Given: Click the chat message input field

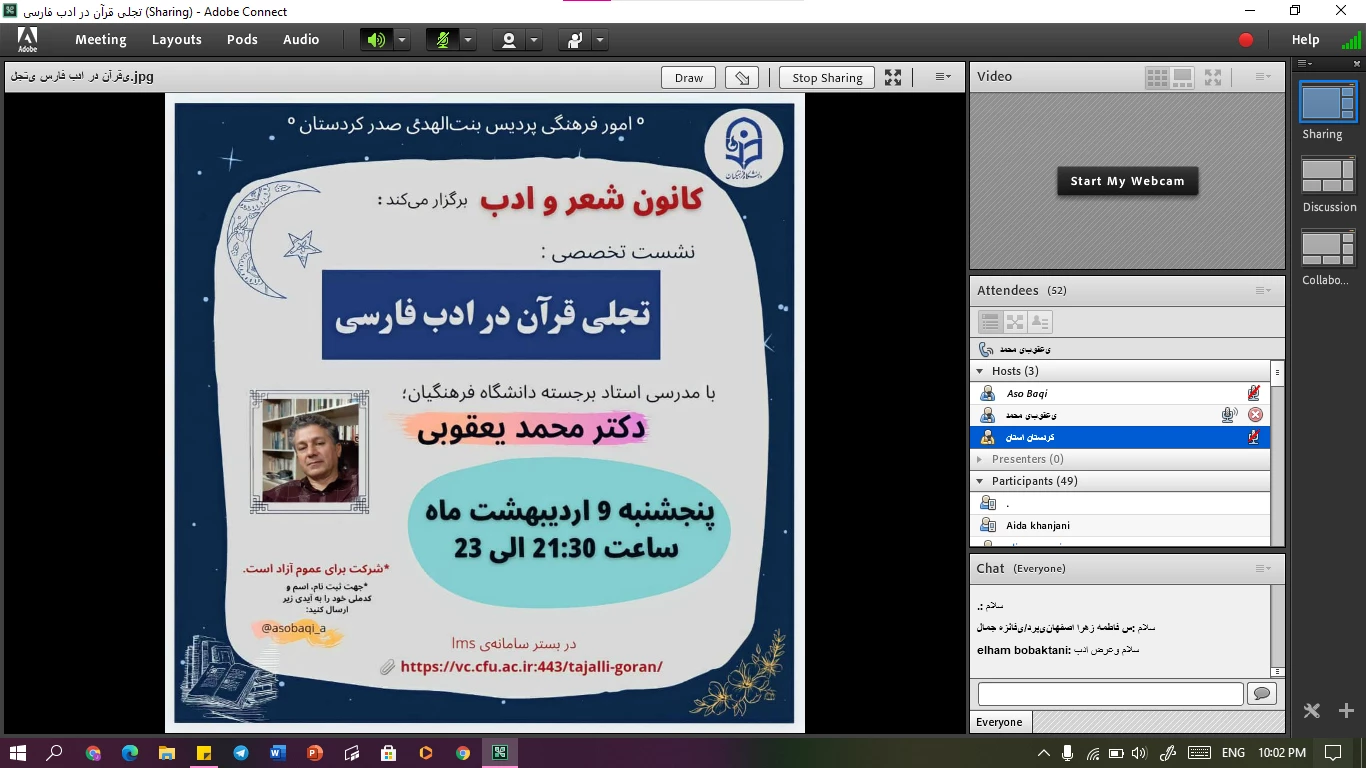Looking at the screenshot, I should [x=1110, y=694].
